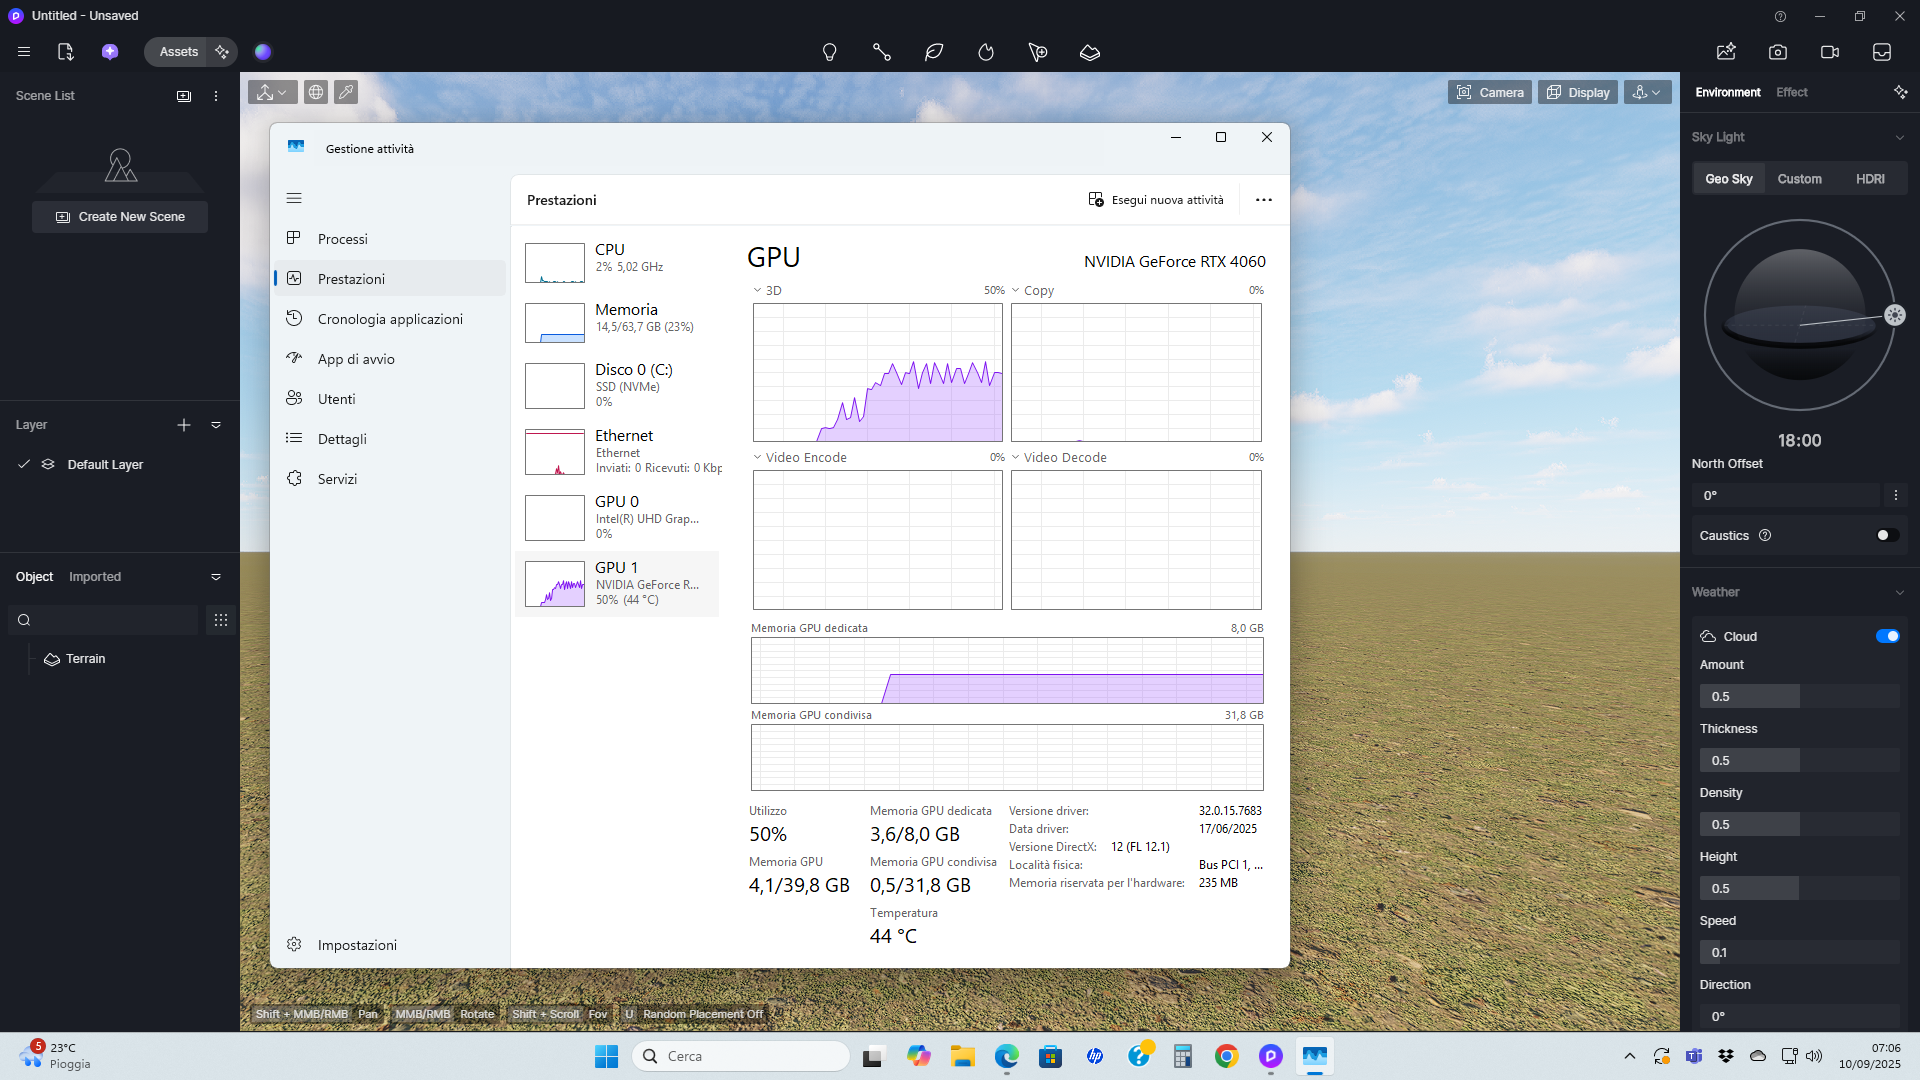Click the image render icon
Viewport: 1920px width, 1080px height.
point(1726,52)
